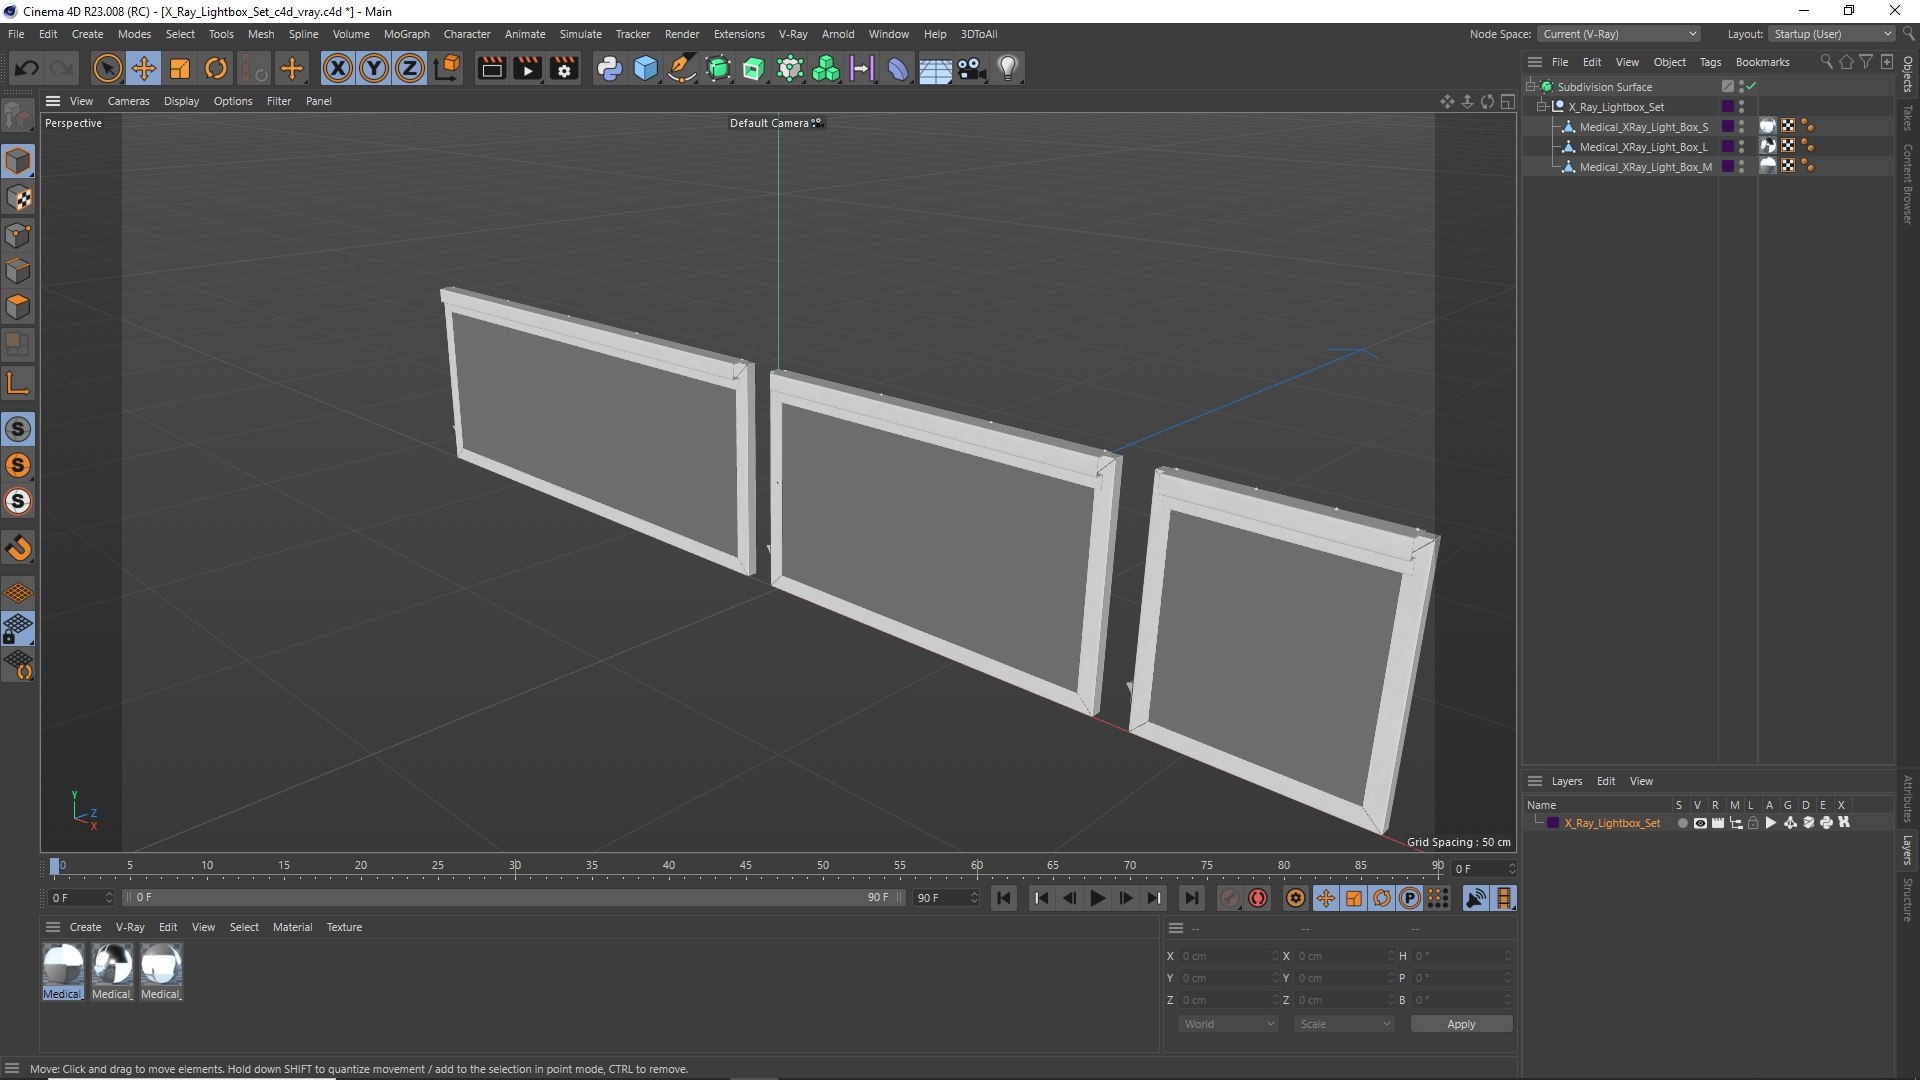The width and height of the screenshot is (1920, 1080).
Task: Open Object Manager Tags menu
Action: coord(1710,62)
